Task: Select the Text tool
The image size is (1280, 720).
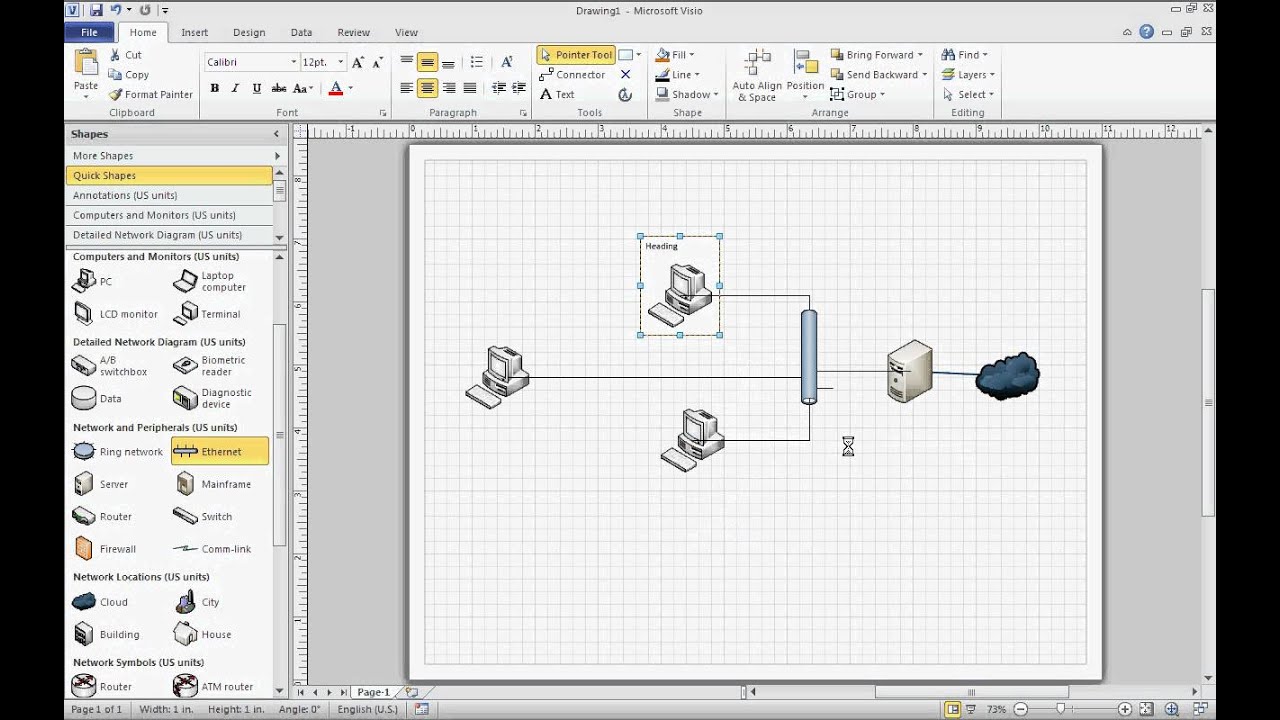Action: [557, 94]
